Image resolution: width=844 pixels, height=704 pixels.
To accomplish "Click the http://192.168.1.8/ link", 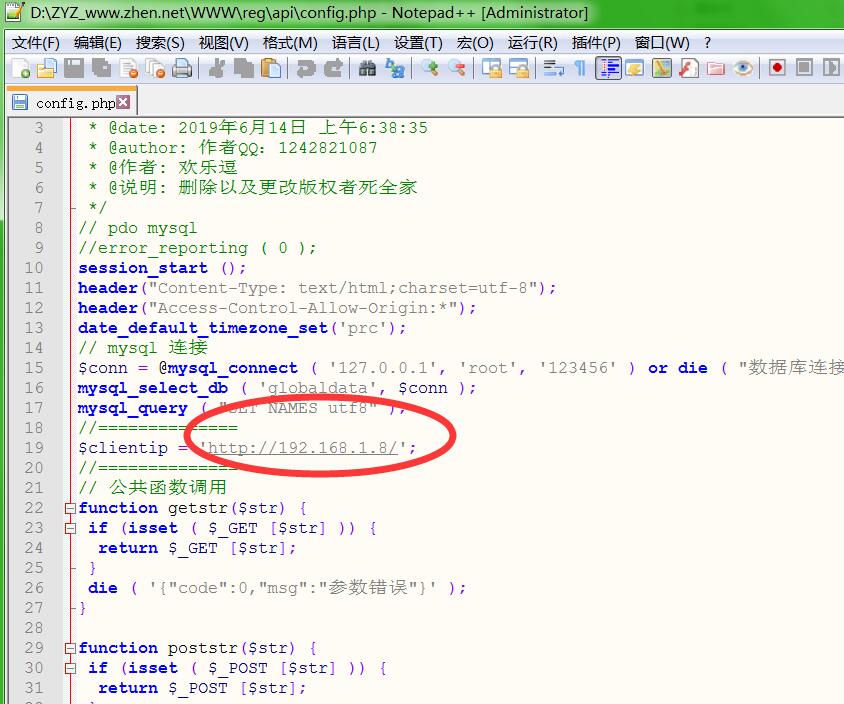I will (x=303, y=448).
